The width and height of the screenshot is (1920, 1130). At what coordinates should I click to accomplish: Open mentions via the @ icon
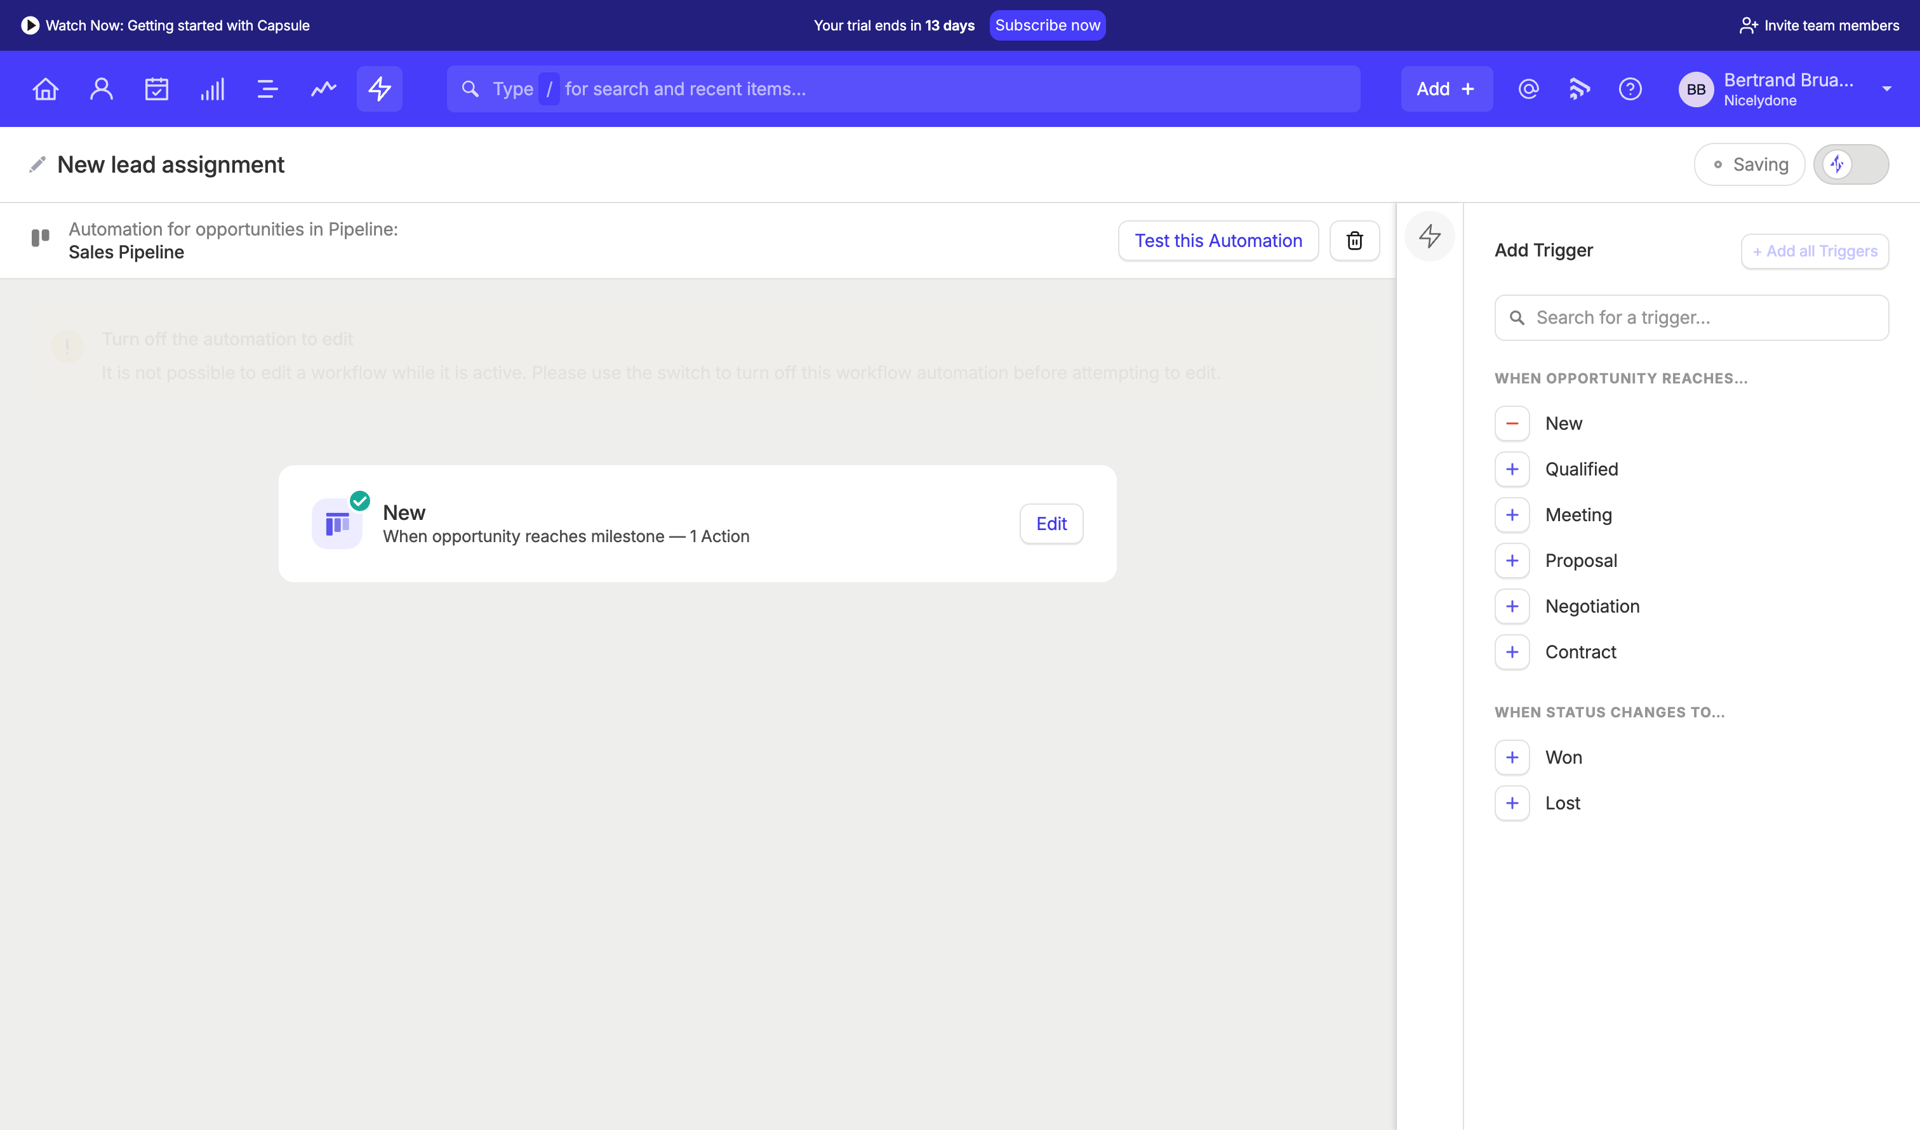1528,88
